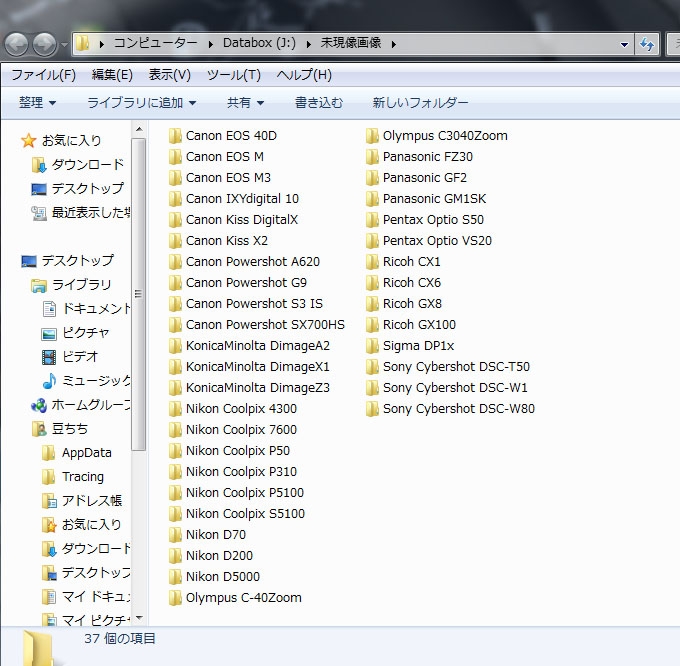Select the Canon EOS M3 folder icon
The height and width of the screenshot is (666, 680).
(x=175, y=178)
